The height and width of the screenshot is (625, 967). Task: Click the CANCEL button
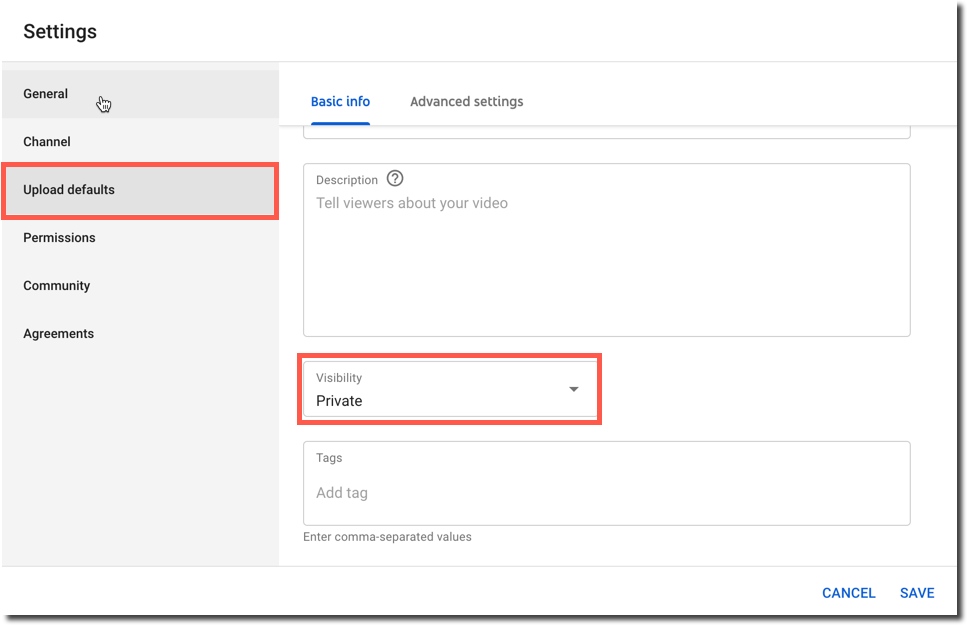tap(849, 593)
